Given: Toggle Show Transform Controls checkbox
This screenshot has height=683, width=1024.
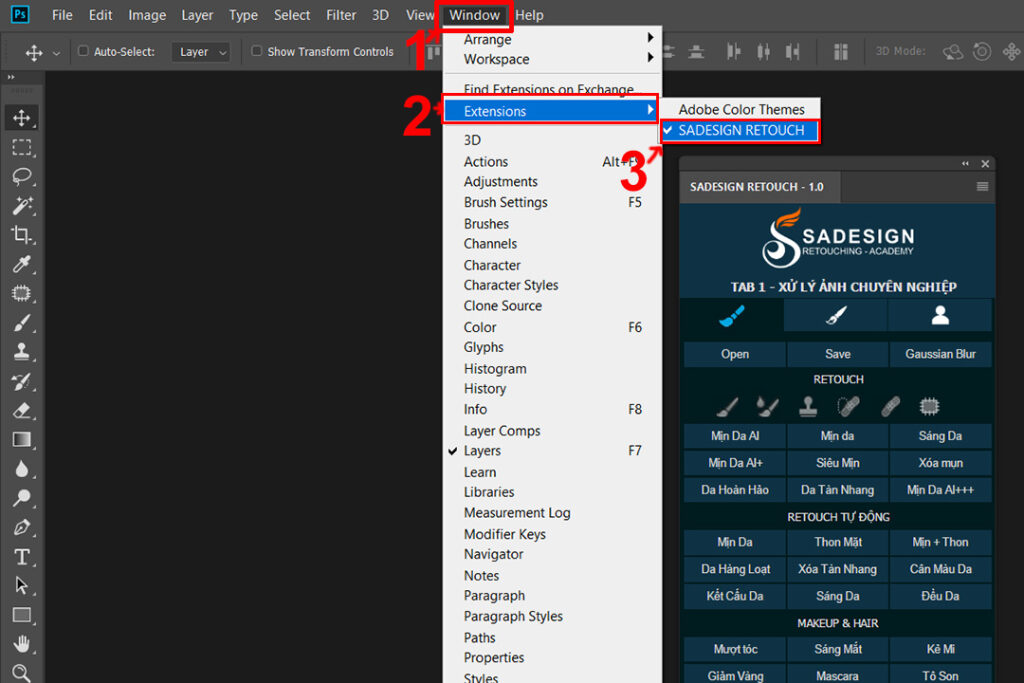Looking at the screenshot, I should [257, 52].
